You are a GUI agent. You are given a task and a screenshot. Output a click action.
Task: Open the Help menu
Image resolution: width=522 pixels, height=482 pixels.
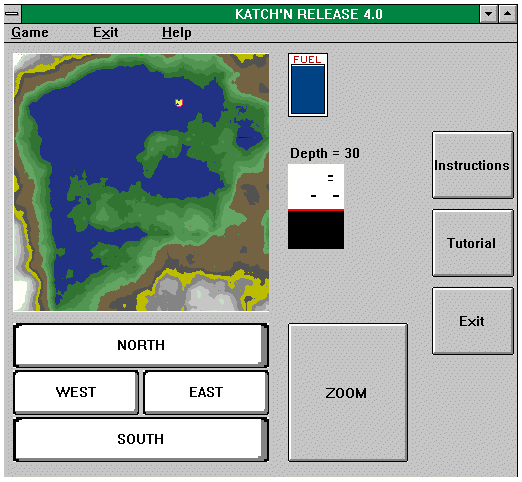coord(177,32)
